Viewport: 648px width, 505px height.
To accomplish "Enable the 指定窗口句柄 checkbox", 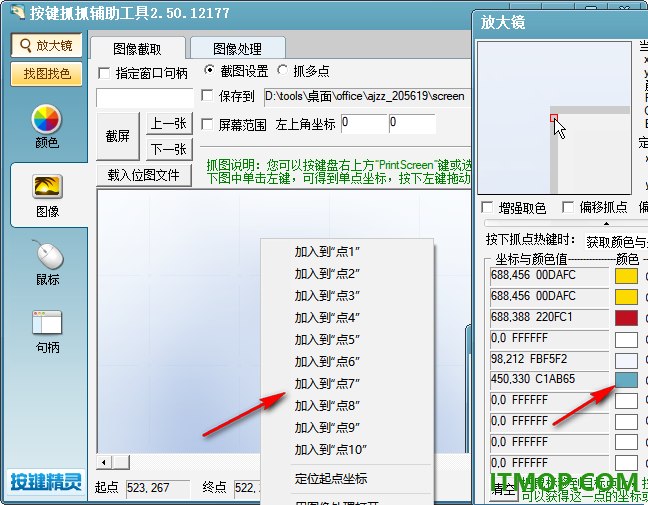I will click(104, 74).
